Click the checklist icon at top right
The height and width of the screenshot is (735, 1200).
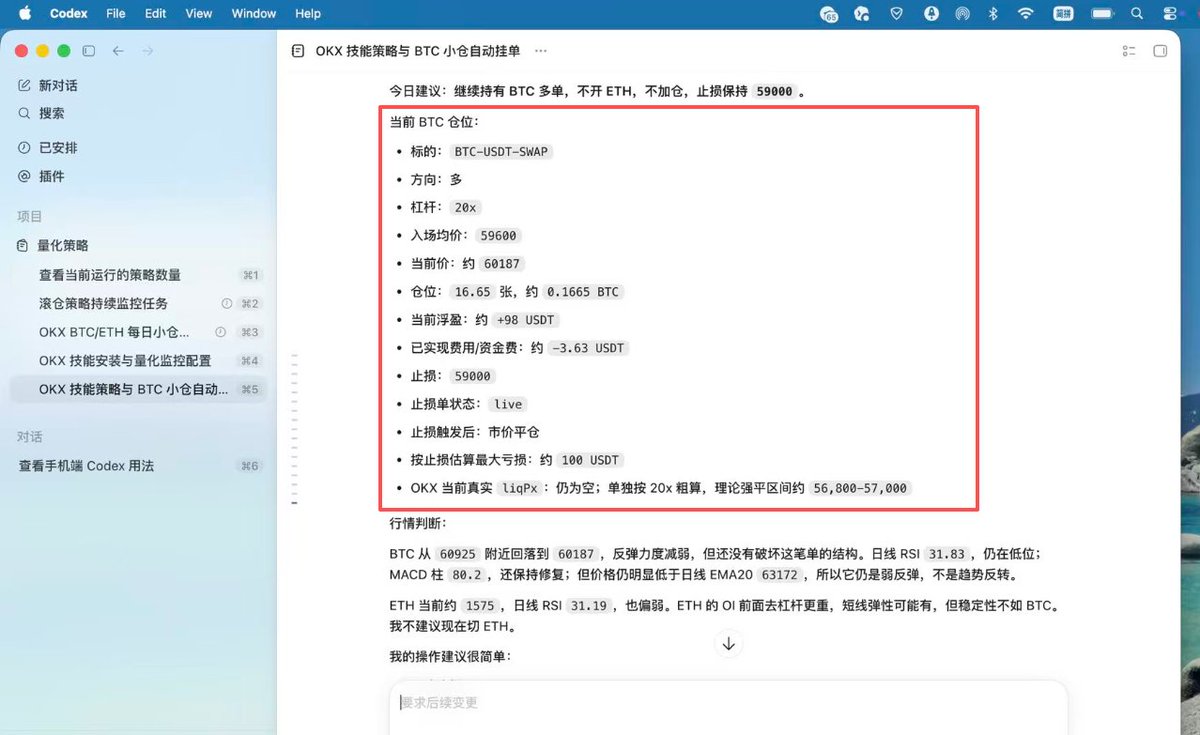point(1129,51)
